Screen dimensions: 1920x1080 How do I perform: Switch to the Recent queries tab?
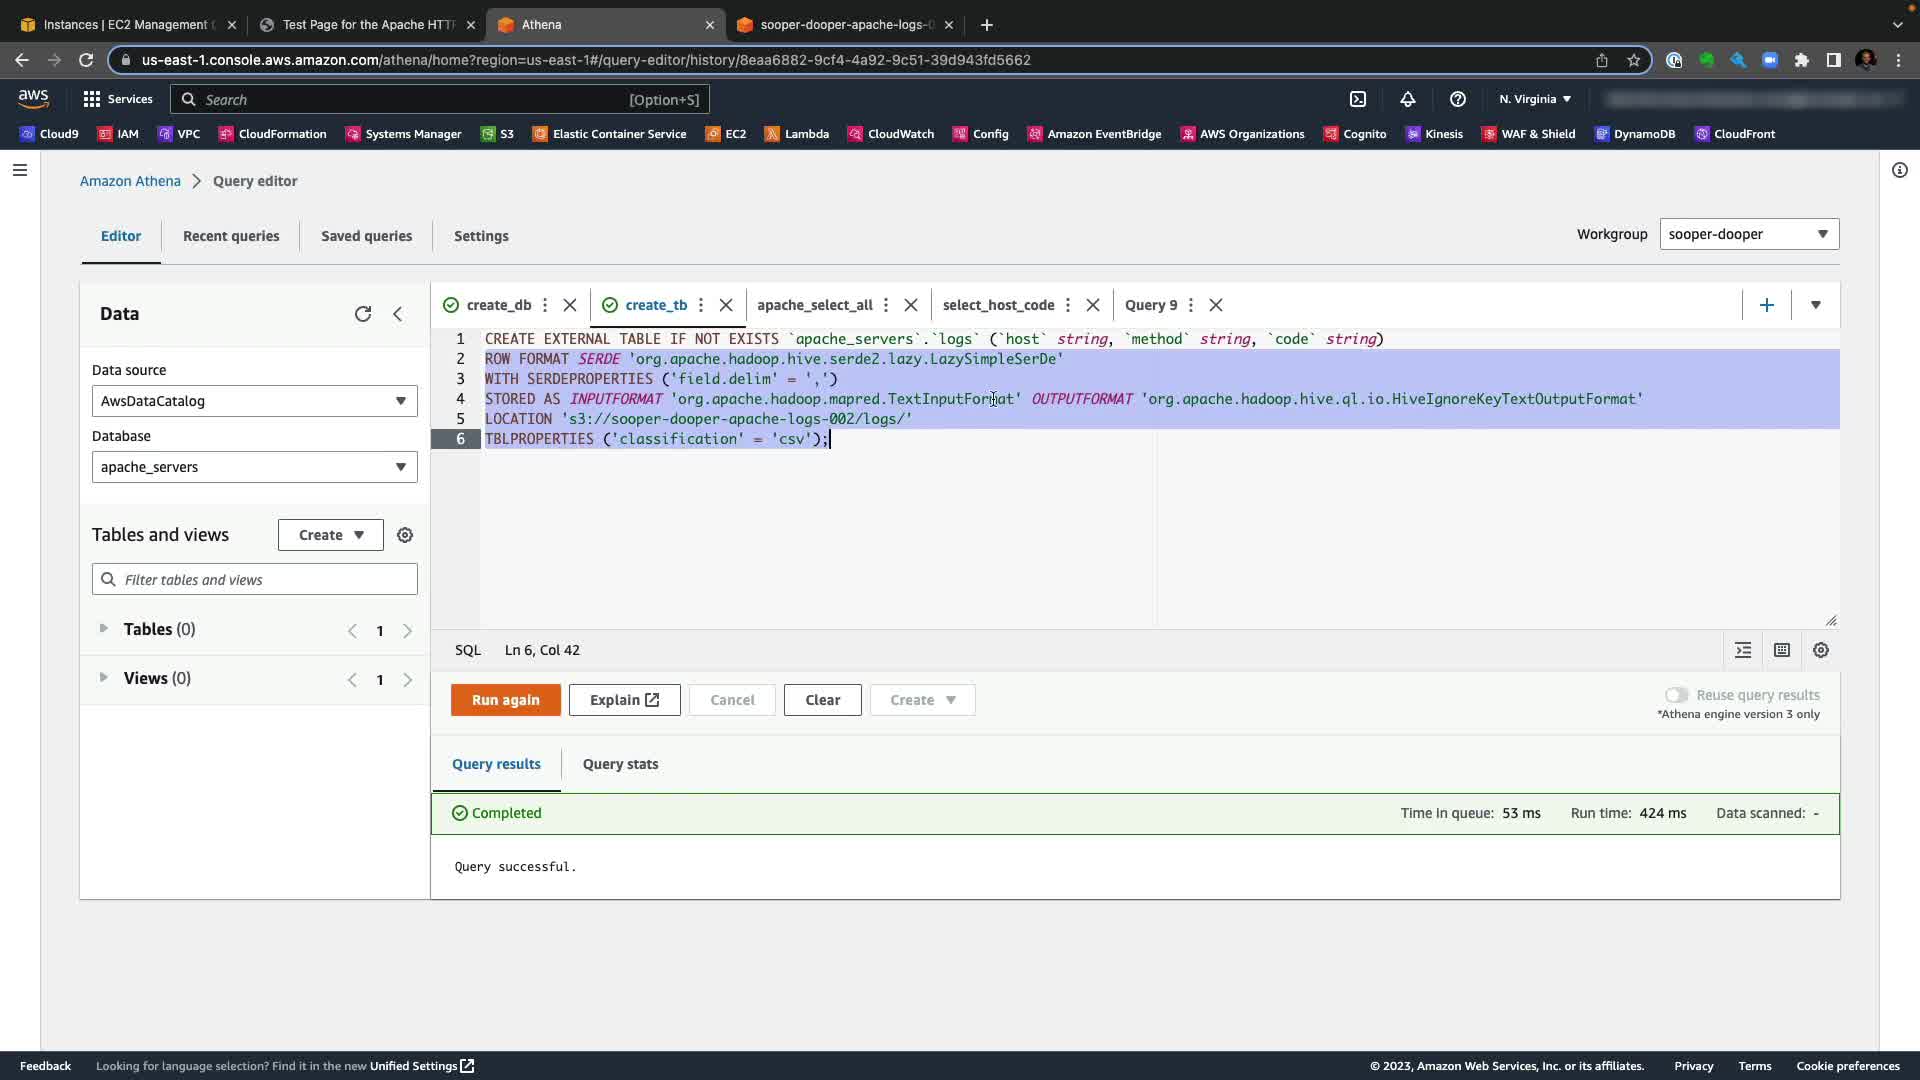[x=231, y=236]
